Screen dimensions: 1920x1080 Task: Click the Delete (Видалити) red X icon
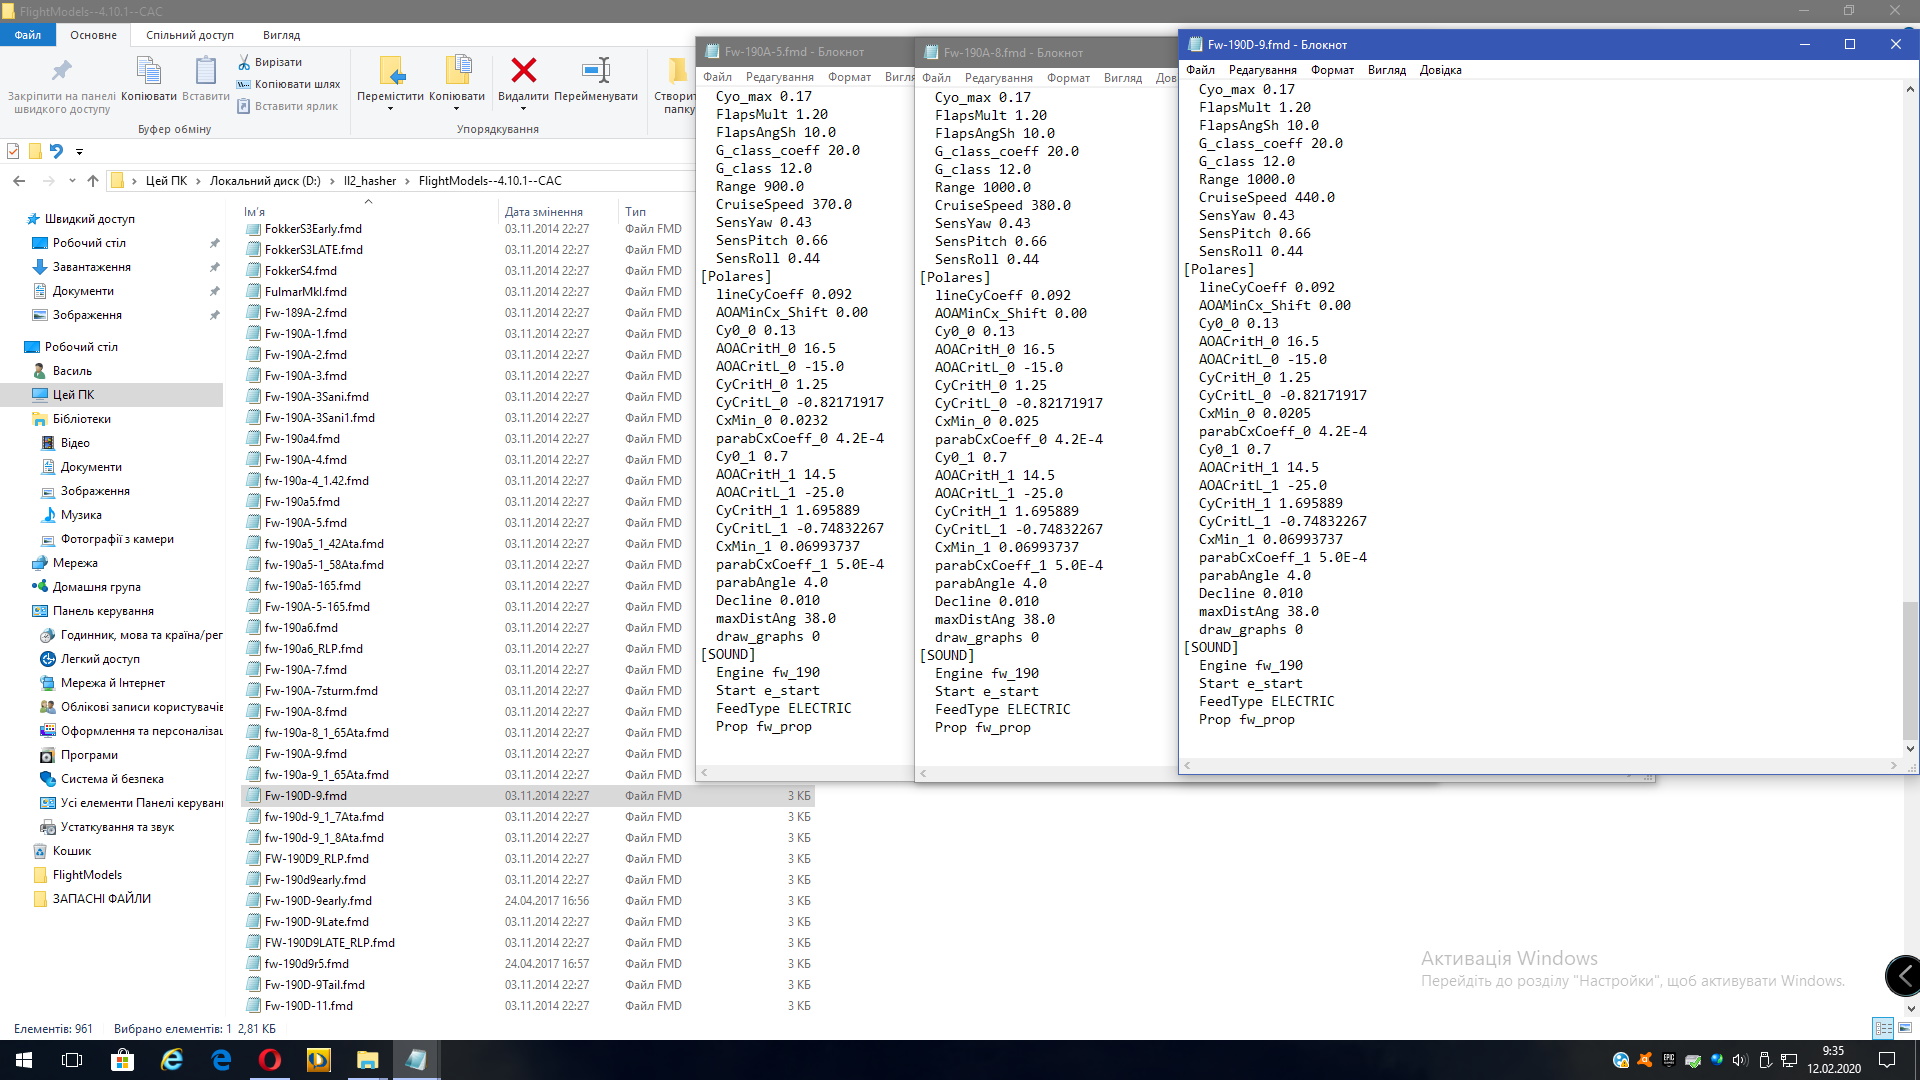point(523,70)
